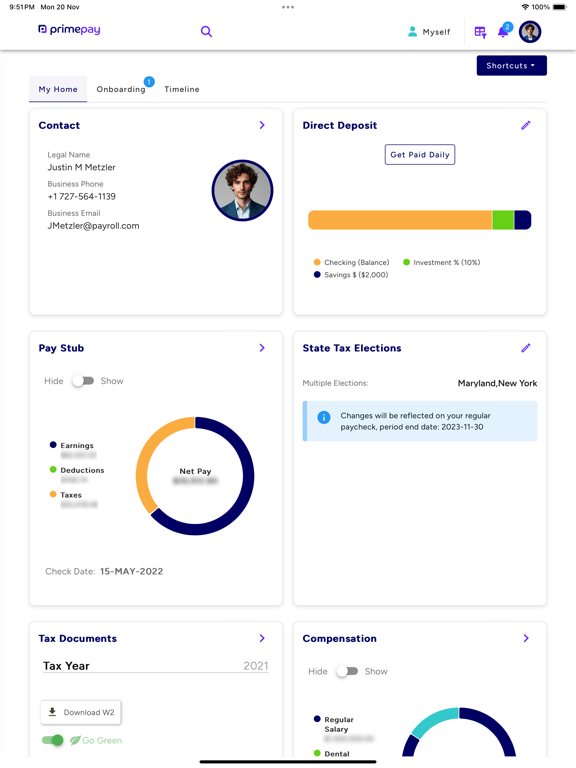576x768 pixels.
Task: Toggle Pay Stub Hide/Show switch
Action: coord(83,381)
